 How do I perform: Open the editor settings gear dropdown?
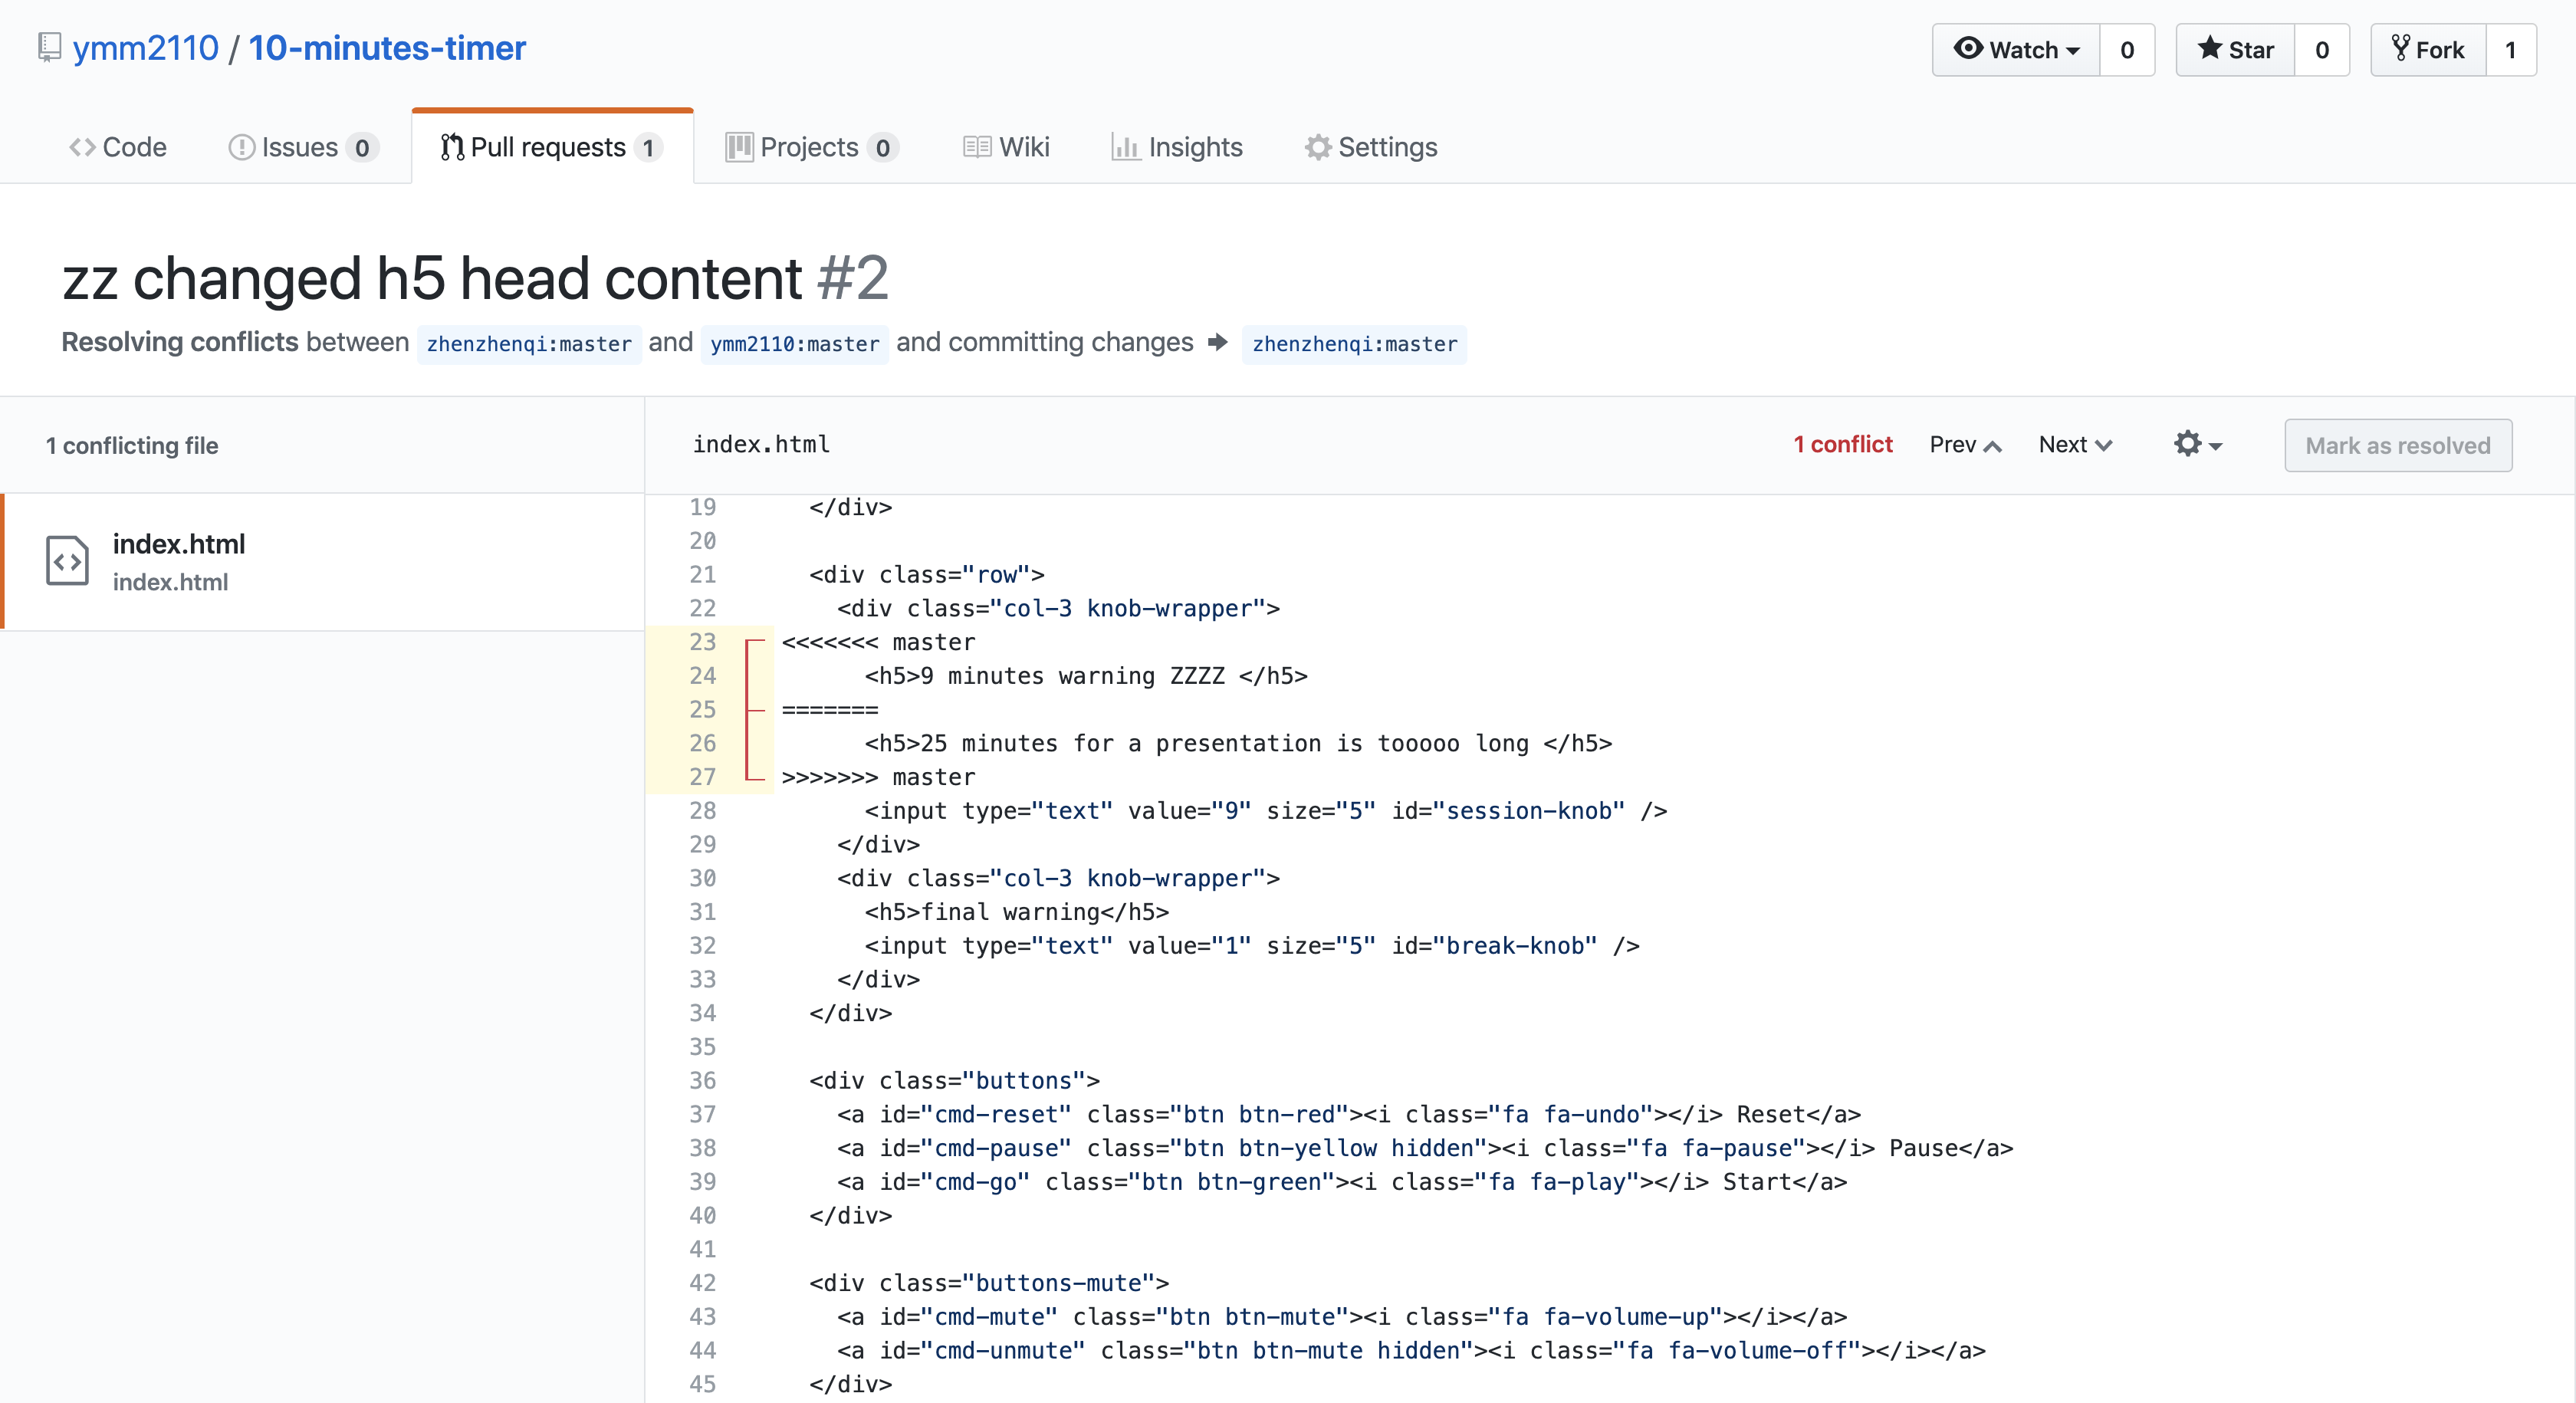pos(2197,445)
